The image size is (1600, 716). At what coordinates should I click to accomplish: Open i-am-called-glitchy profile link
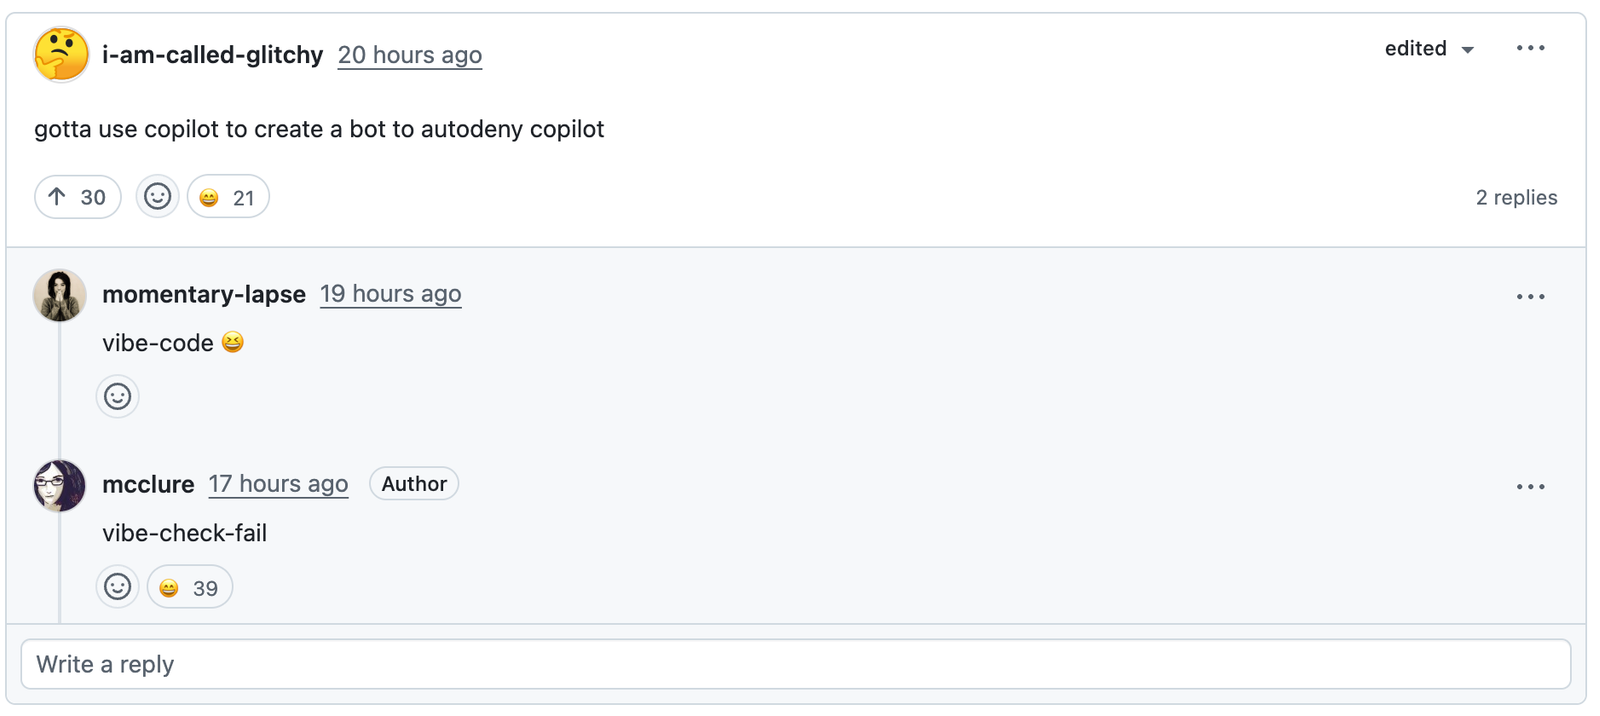[212, 55]
